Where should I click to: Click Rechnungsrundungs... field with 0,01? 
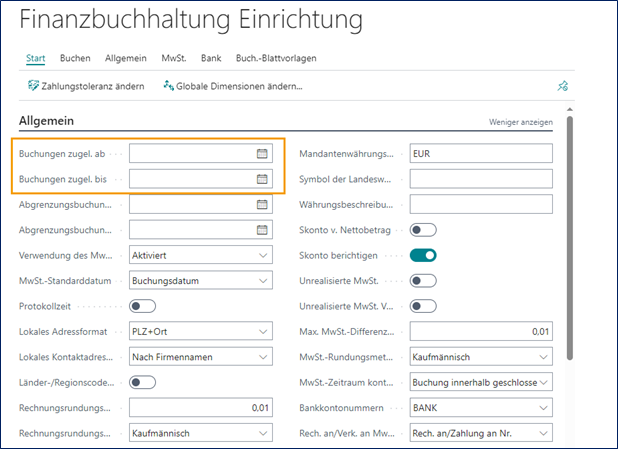coord(201,408)
